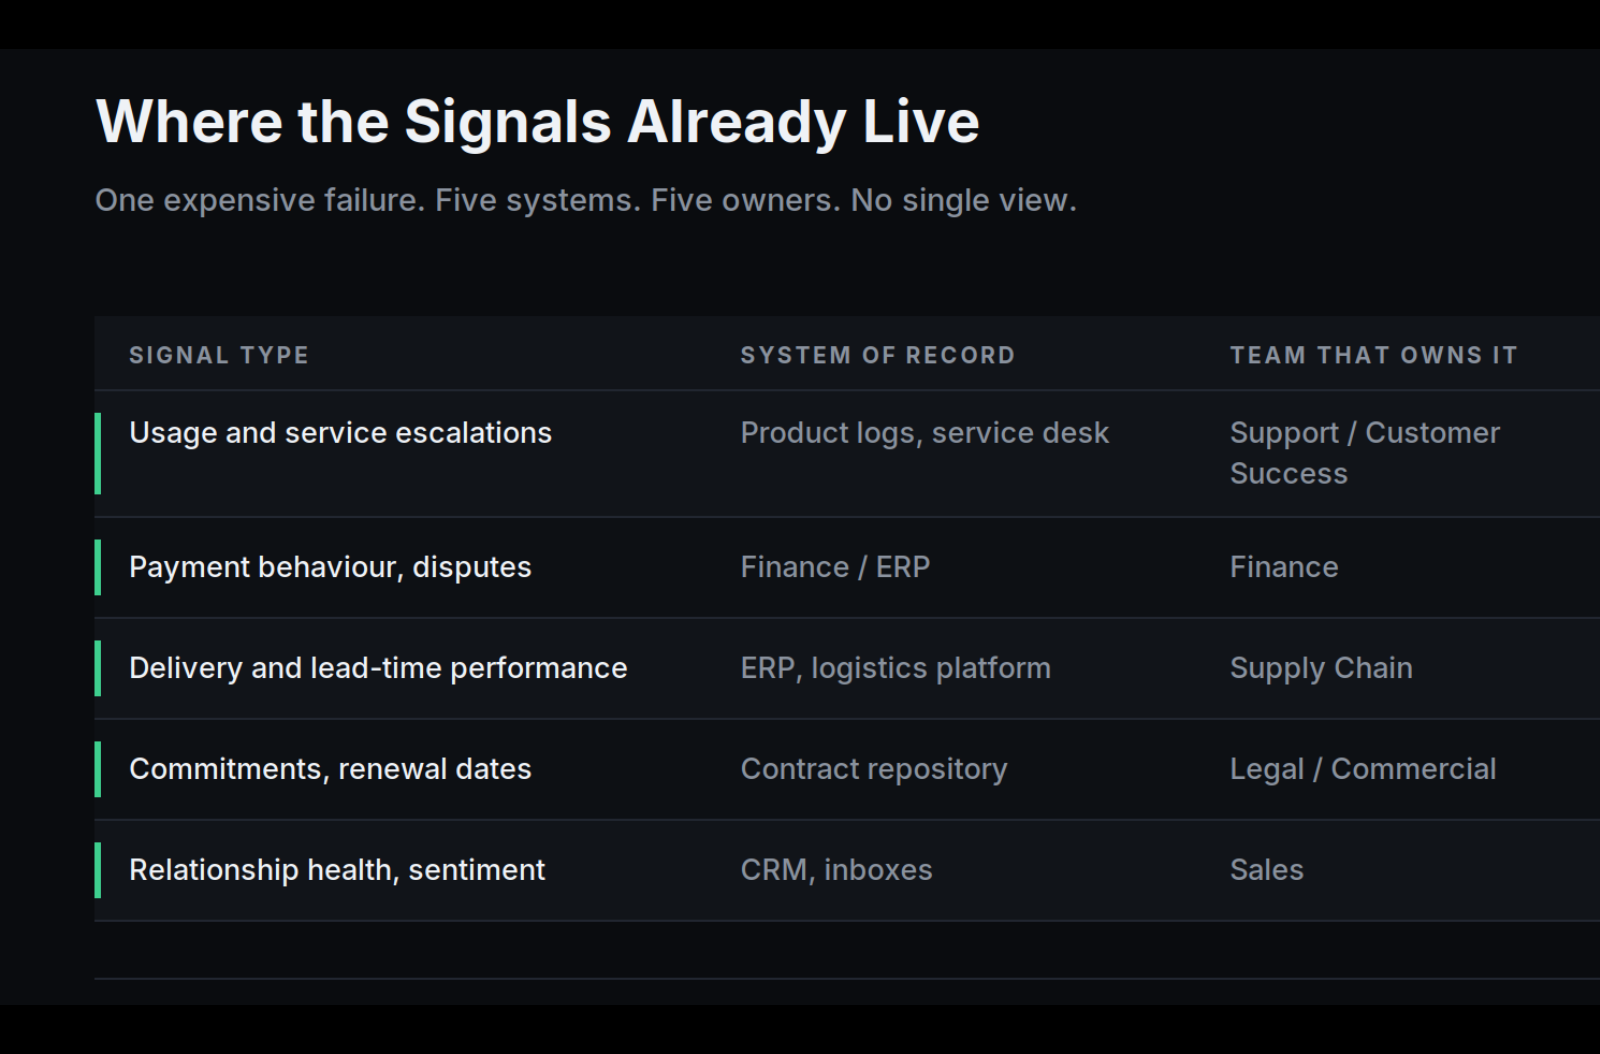Click 'Finance' in the team column
This screenshot has height=1054, width=1600.
click(1284, 567)
